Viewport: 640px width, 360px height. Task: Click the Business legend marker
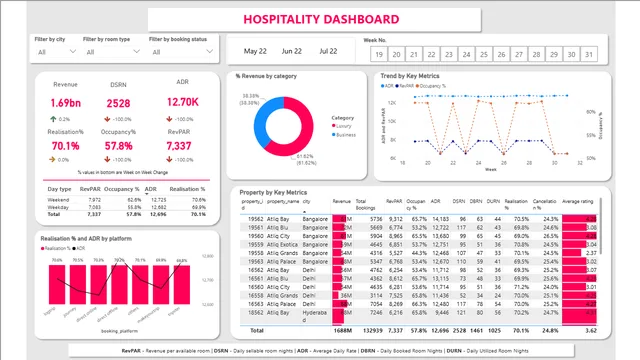point(333,135)
